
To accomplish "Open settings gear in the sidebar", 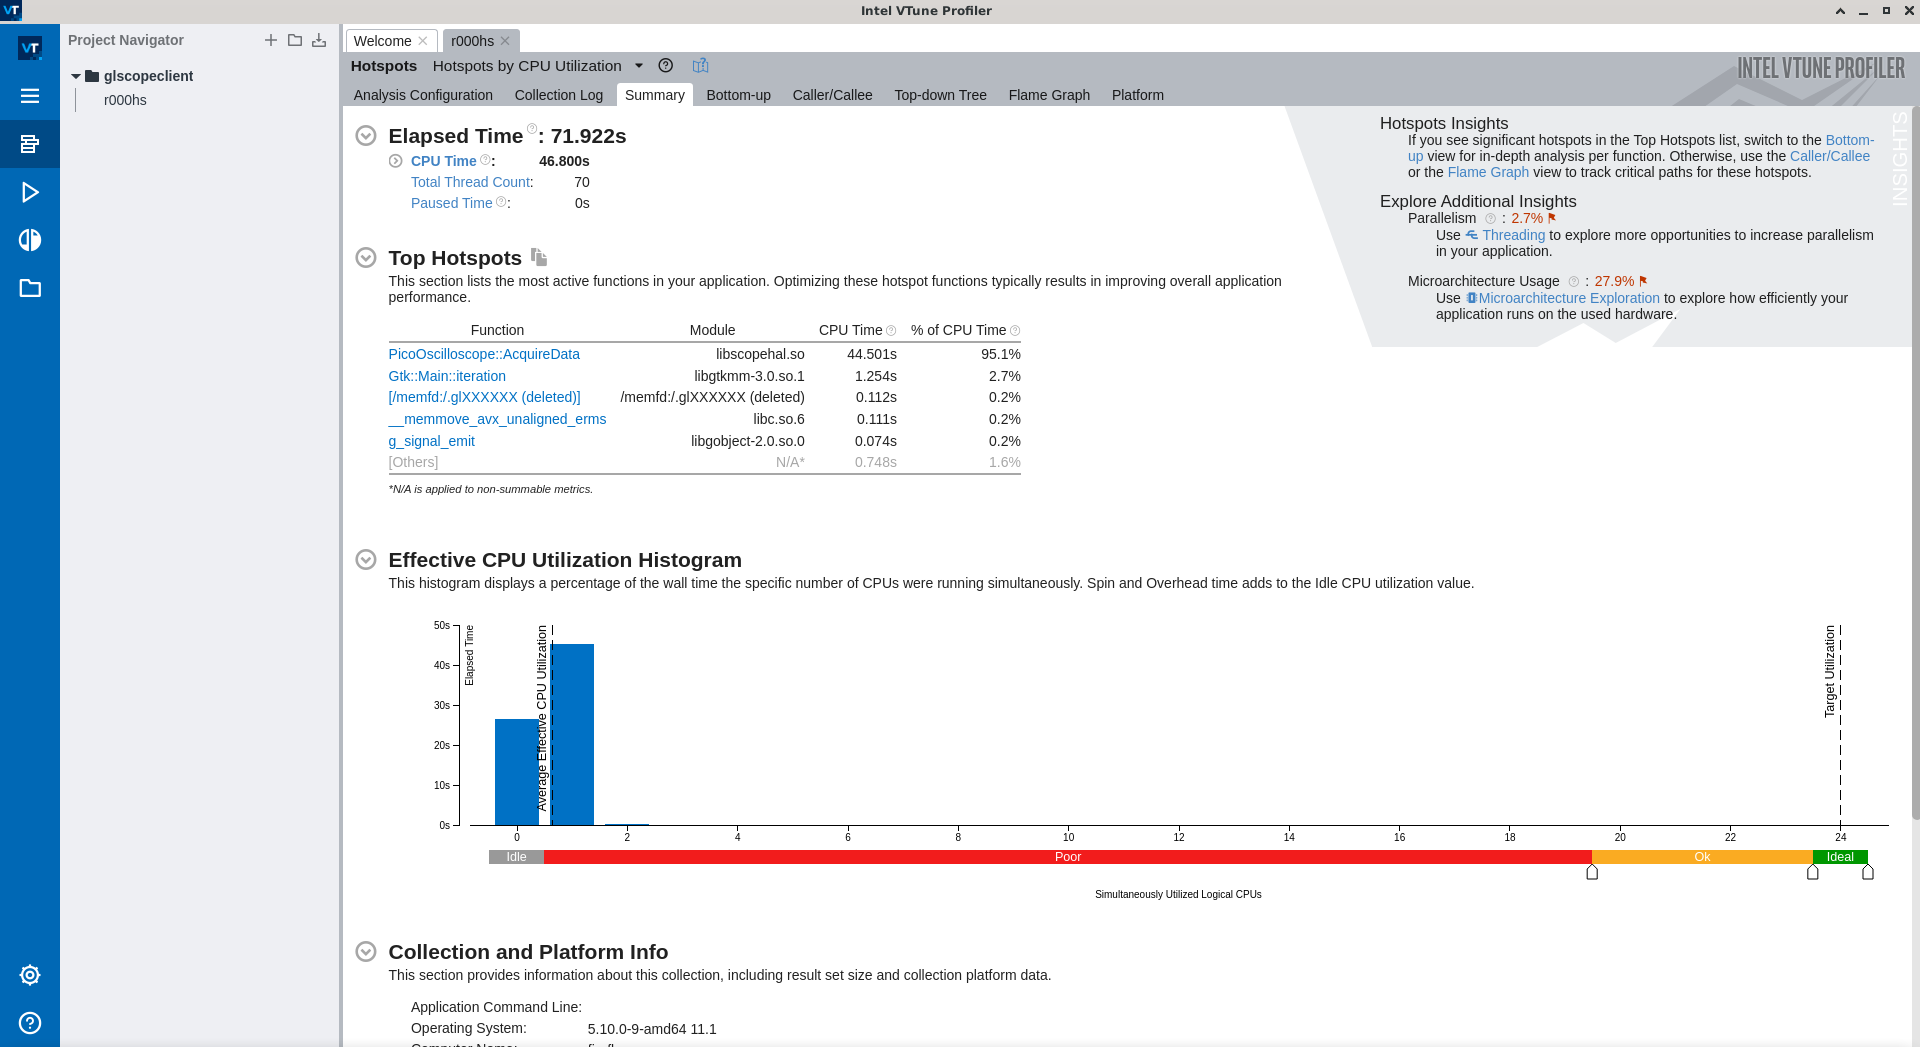I will pos(30,975).
